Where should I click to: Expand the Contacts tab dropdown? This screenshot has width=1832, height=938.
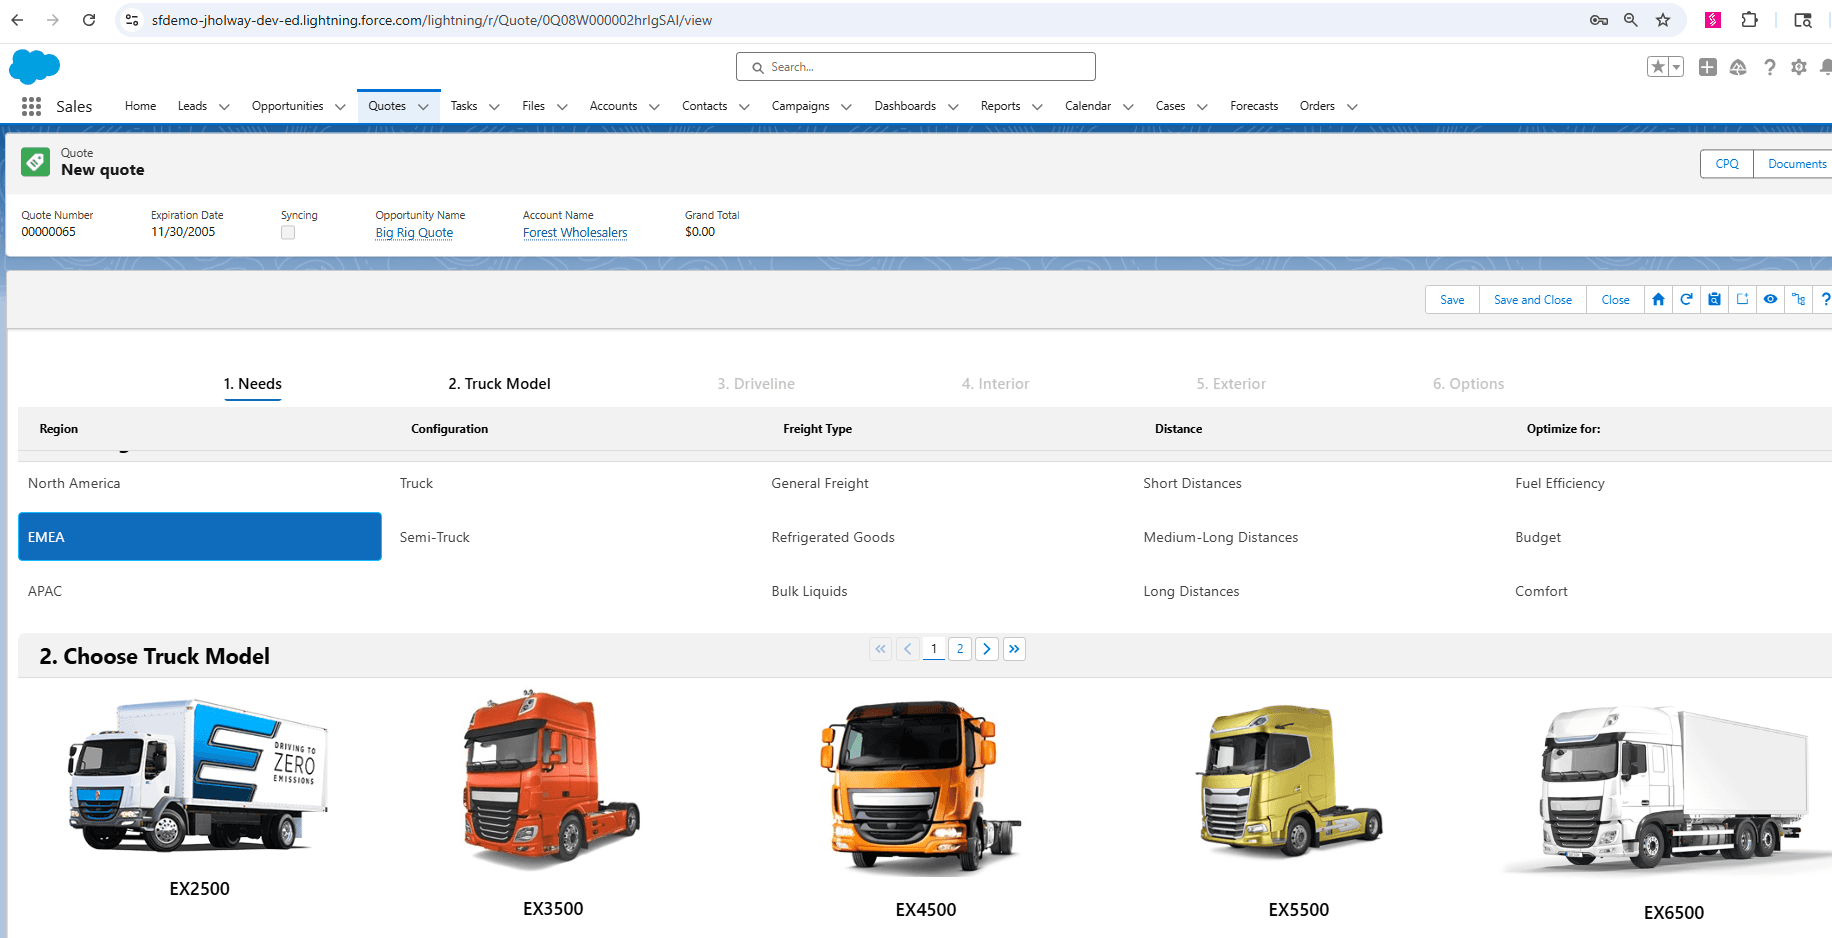tap(744, 107)
